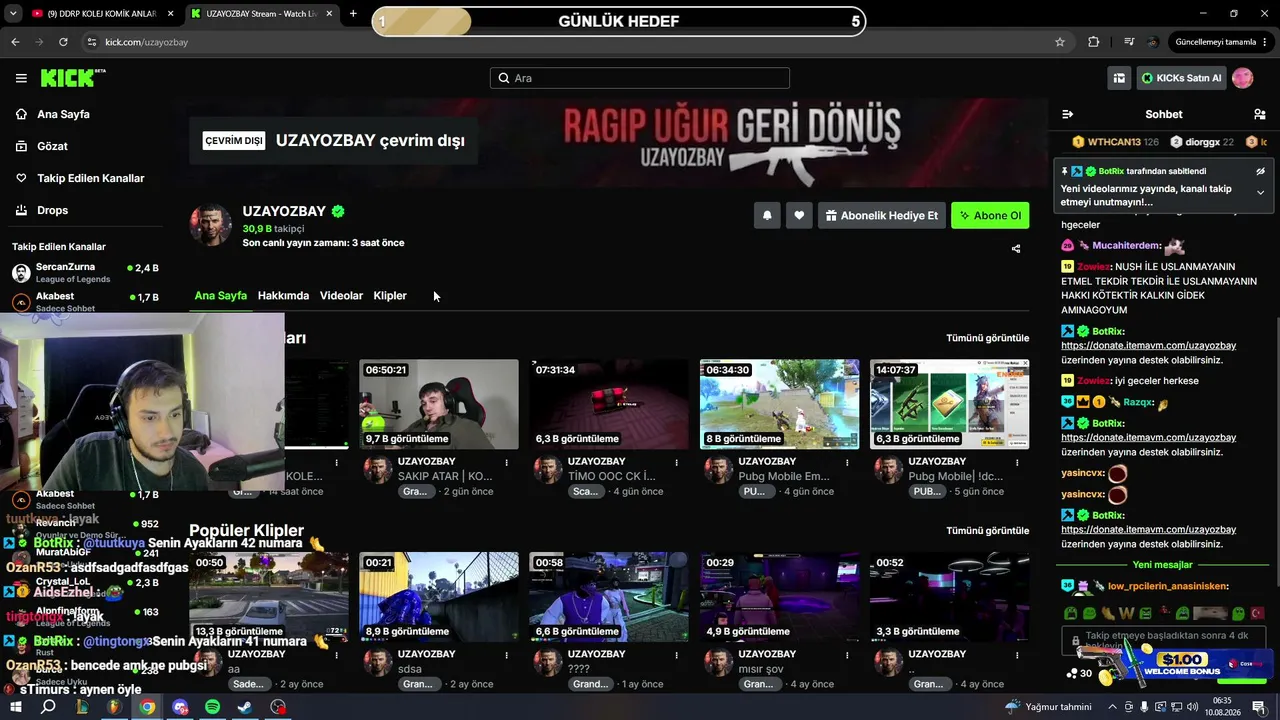Switch to the Hakkımda tab
Viewport: 1280px width, 720px height.
(283, 296)
